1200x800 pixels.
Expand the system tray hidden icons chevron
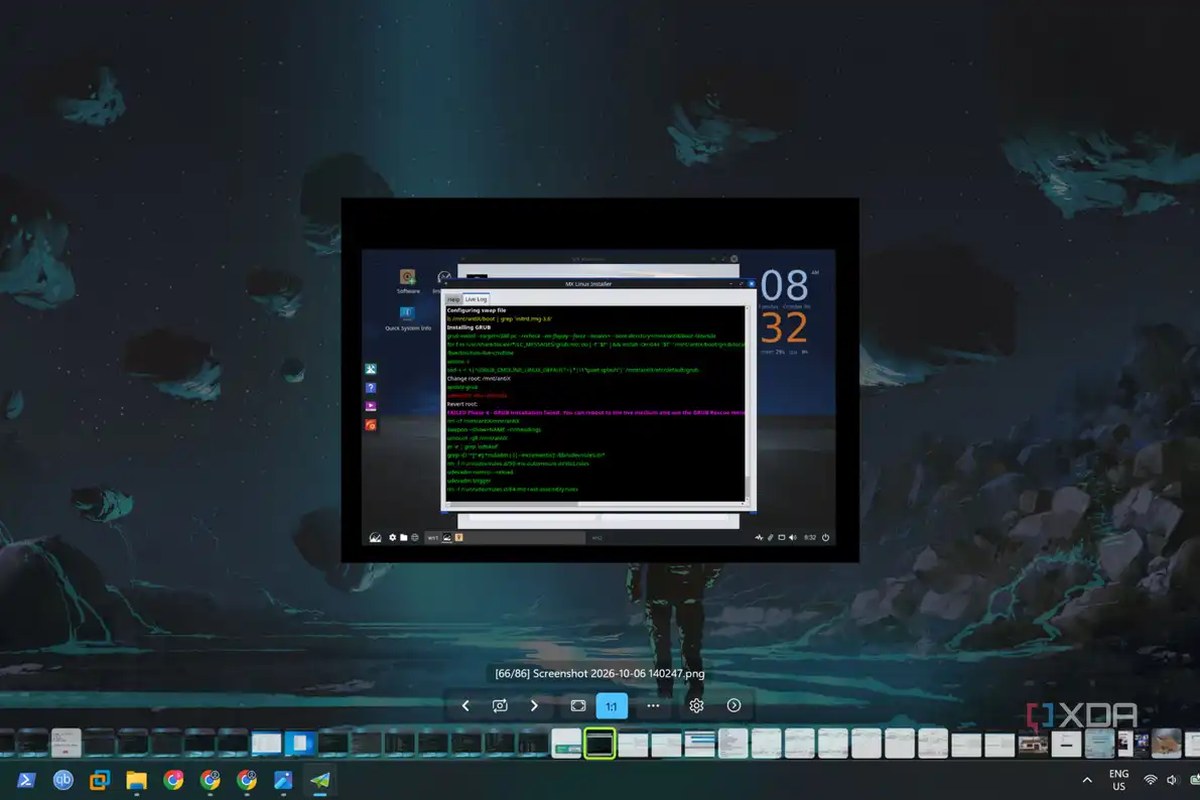coord(1087,780)
